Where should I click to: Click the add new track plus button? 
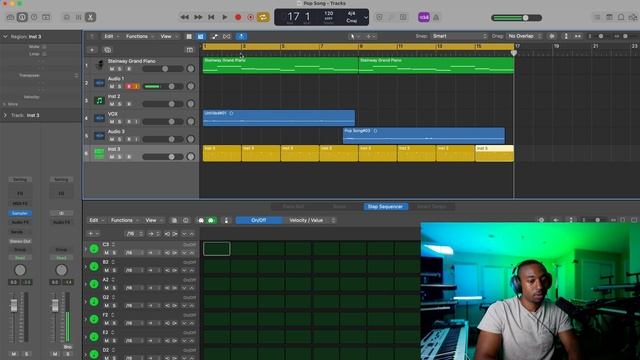[92, 50]
